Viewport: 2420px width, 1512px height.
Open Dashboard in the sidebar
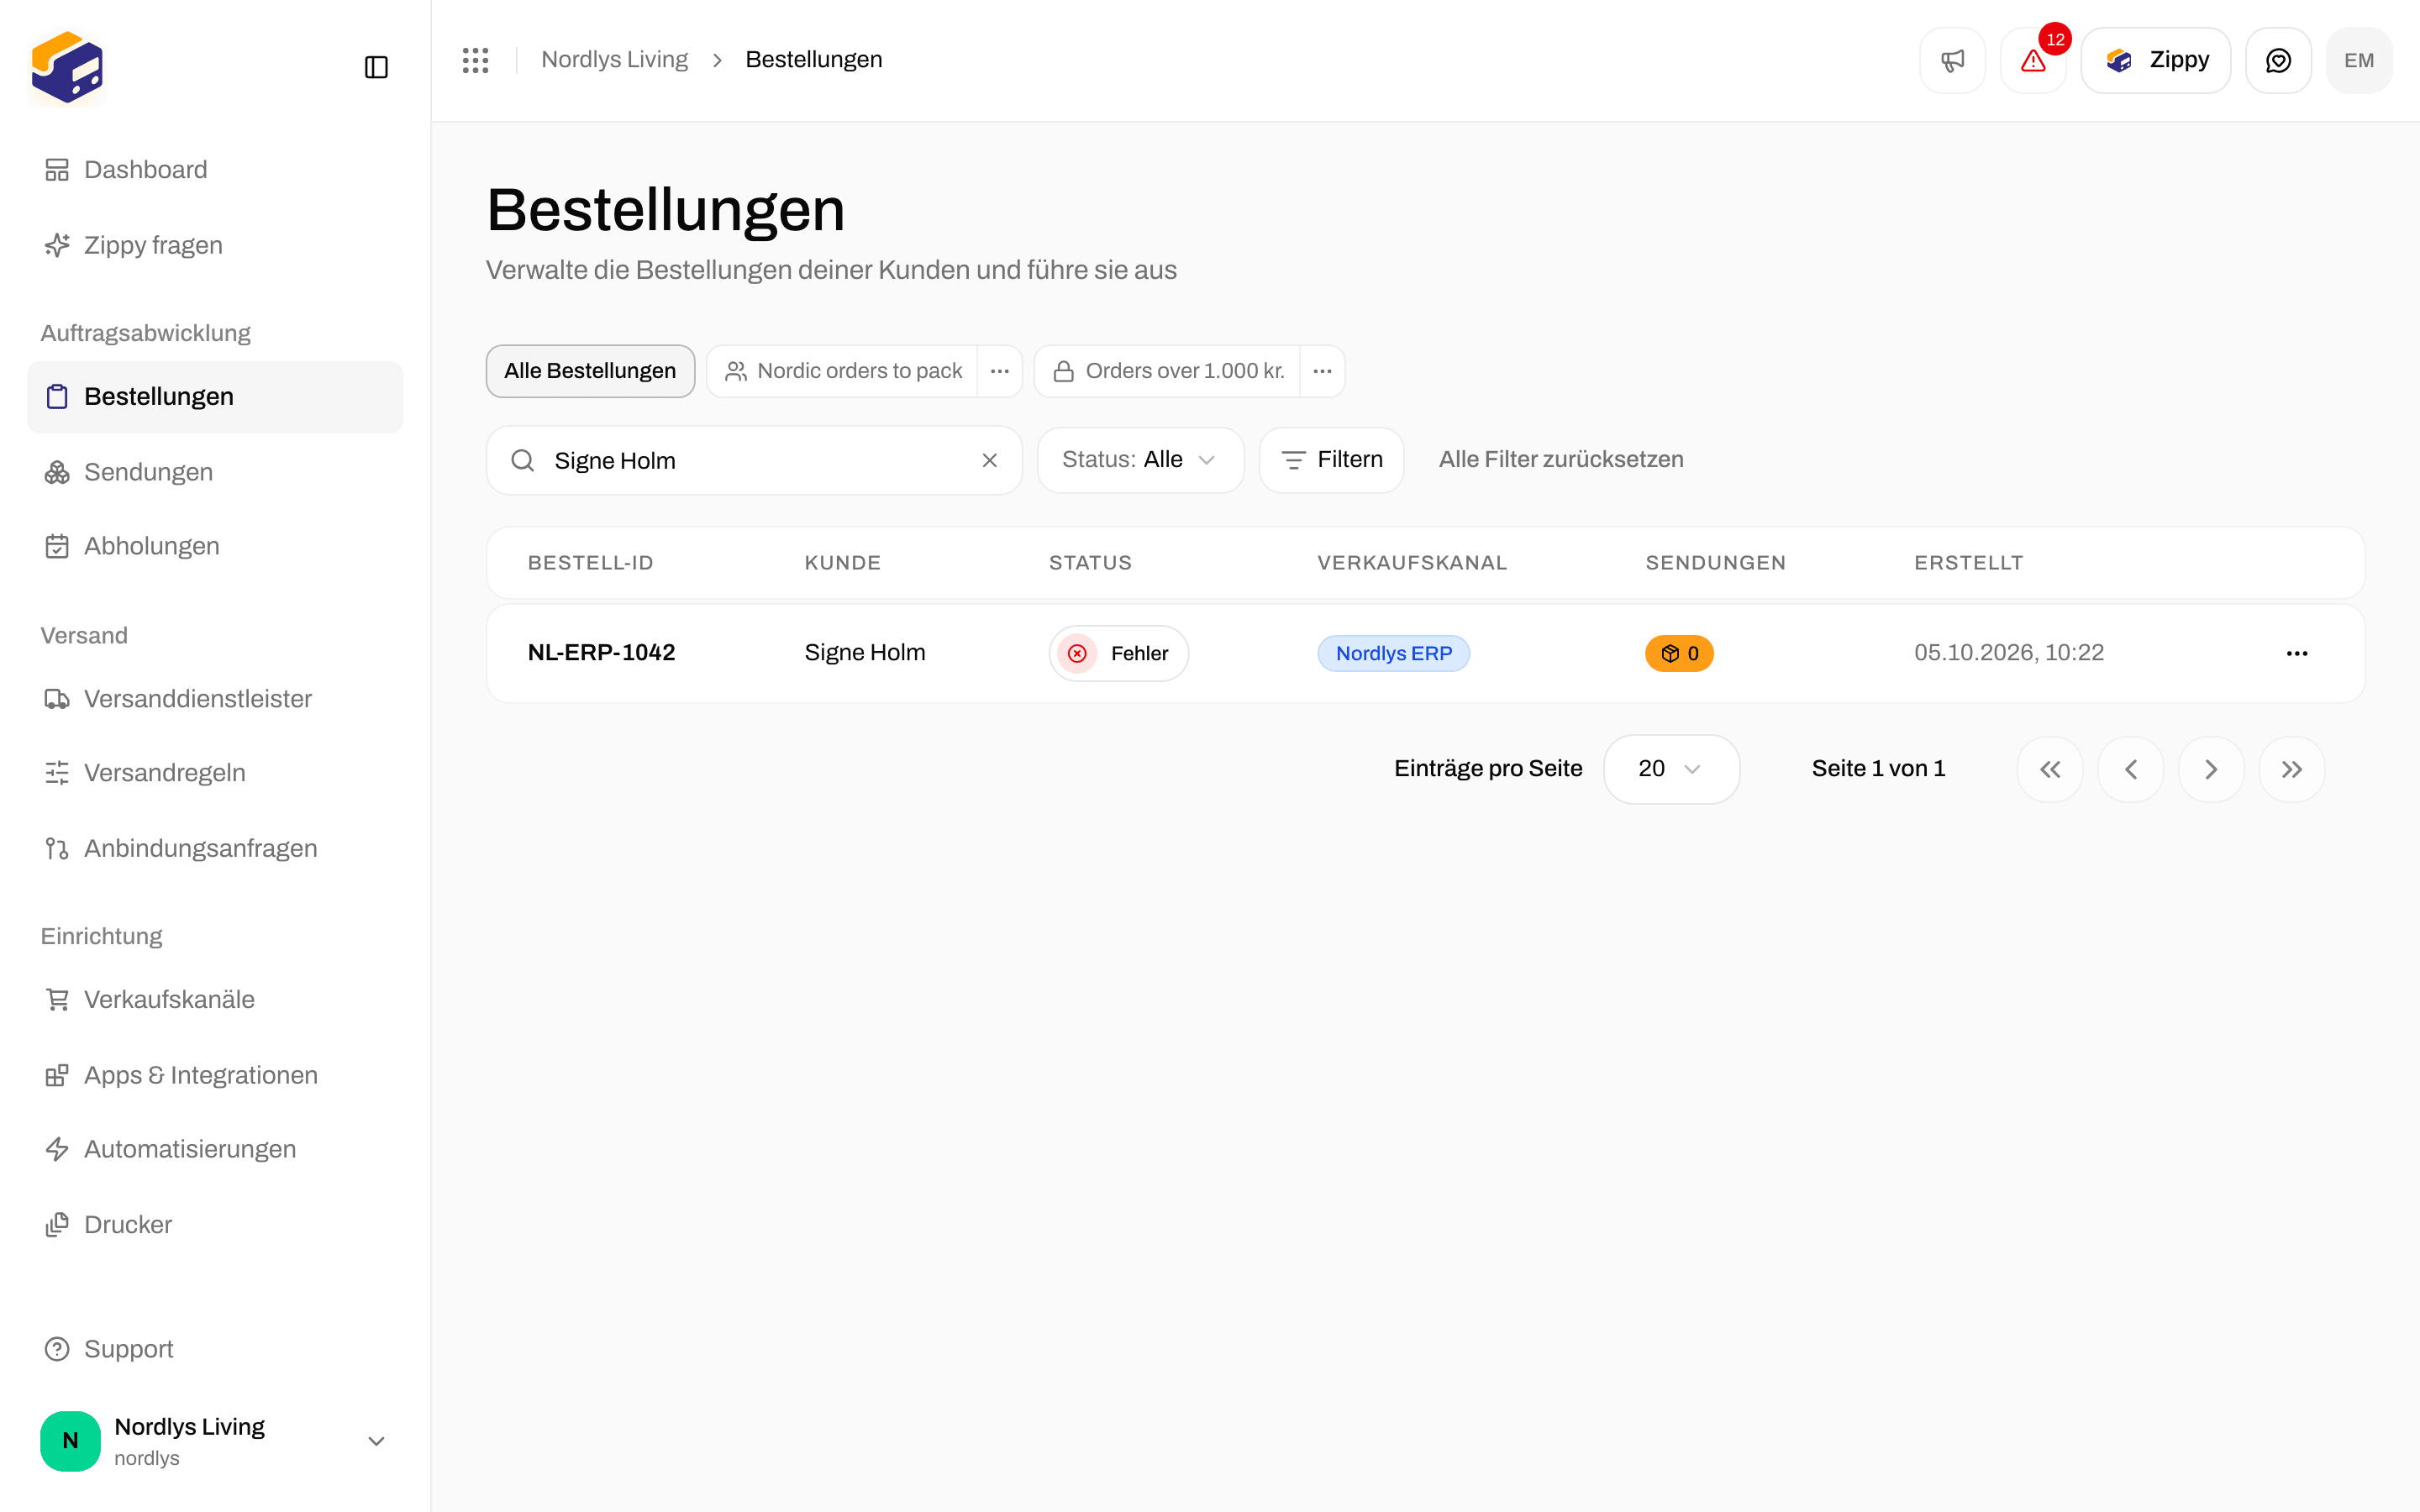point(214,170)
